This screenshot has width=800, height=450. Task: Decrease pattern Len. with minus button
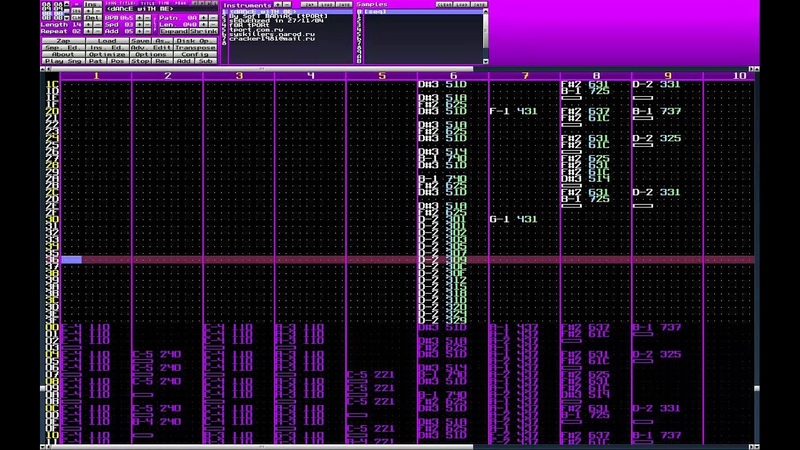213,24
